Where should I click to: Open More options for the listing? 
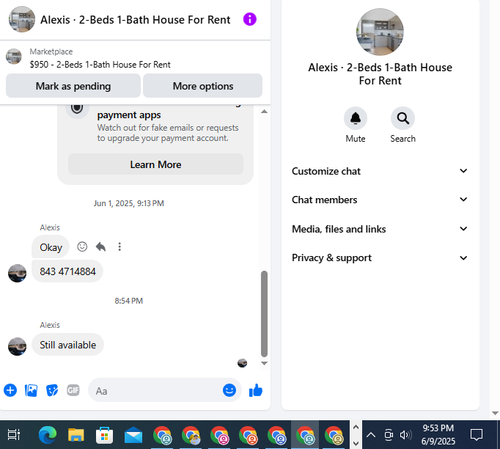203,86
